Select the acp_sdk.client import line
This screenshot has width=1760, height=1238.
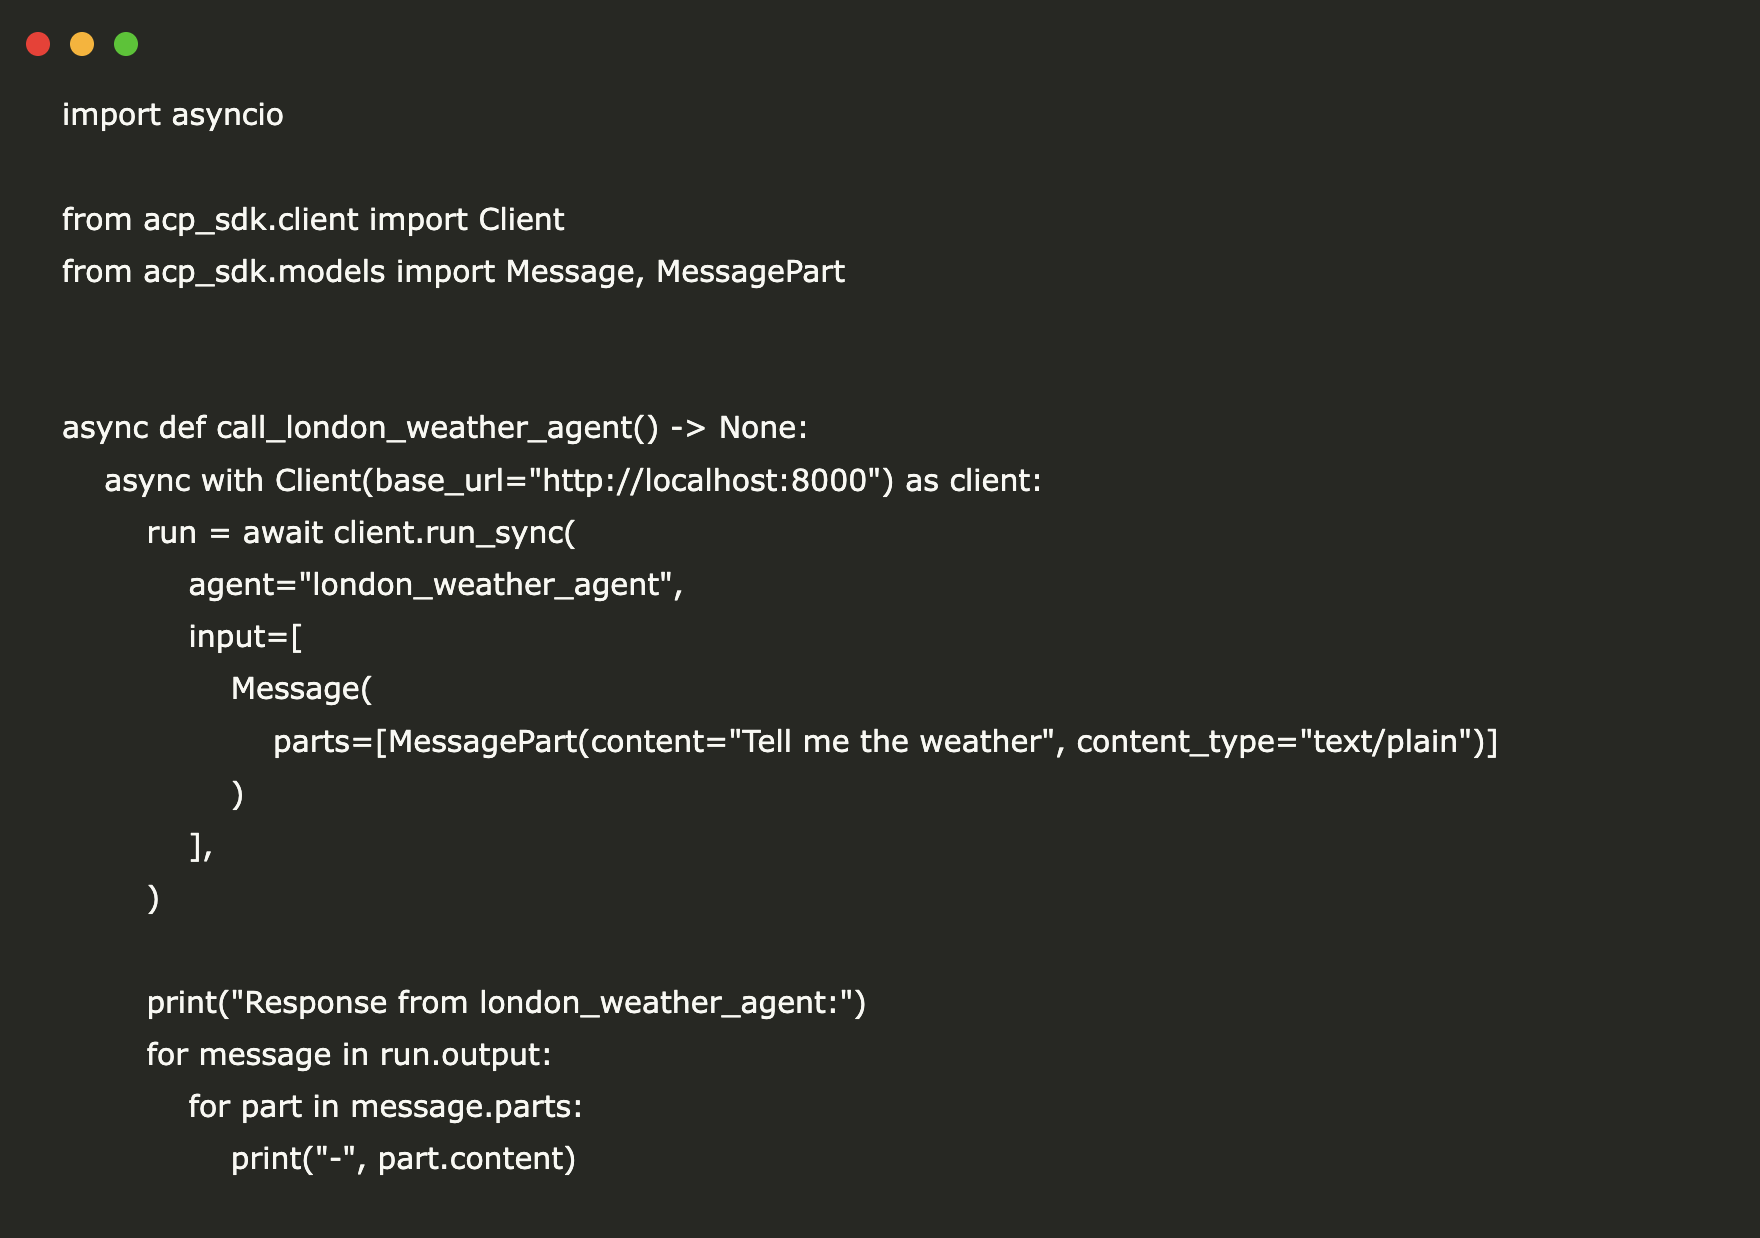pyautogui.click(x=313, y=220)
